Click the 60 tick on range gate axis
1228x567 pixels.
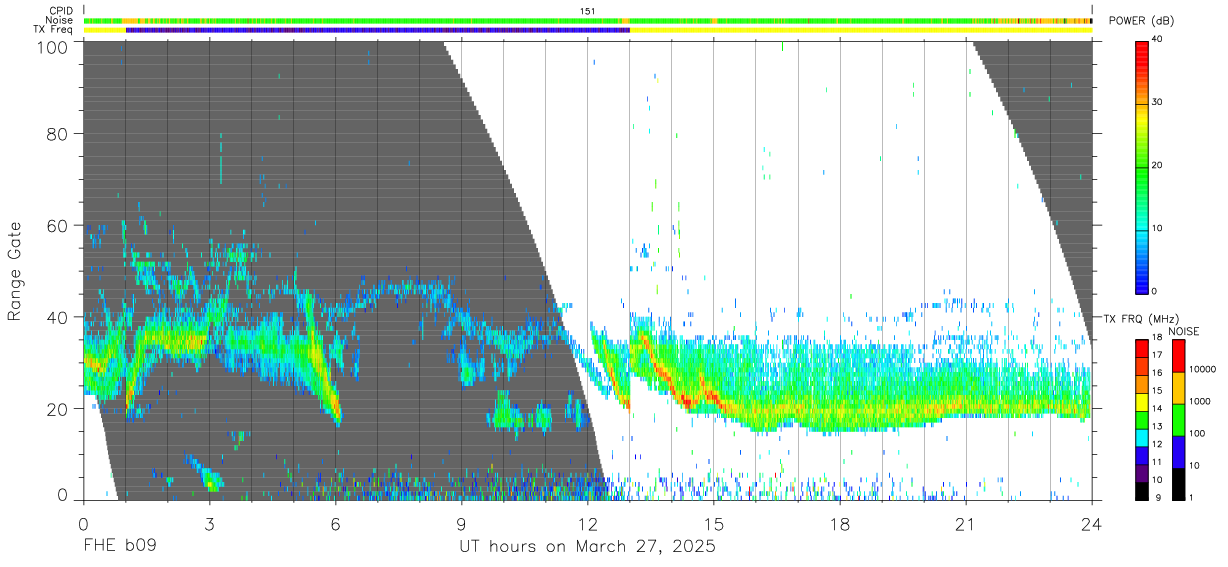[58, 226]
